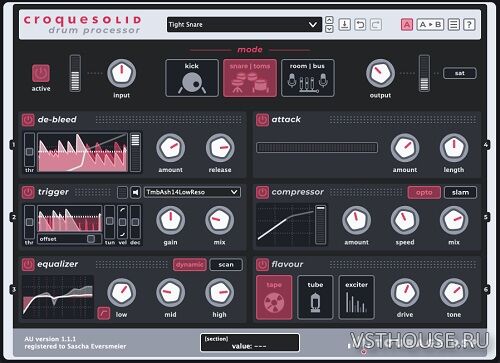
Task: Adjust the input knob
Action: point(122,73)
